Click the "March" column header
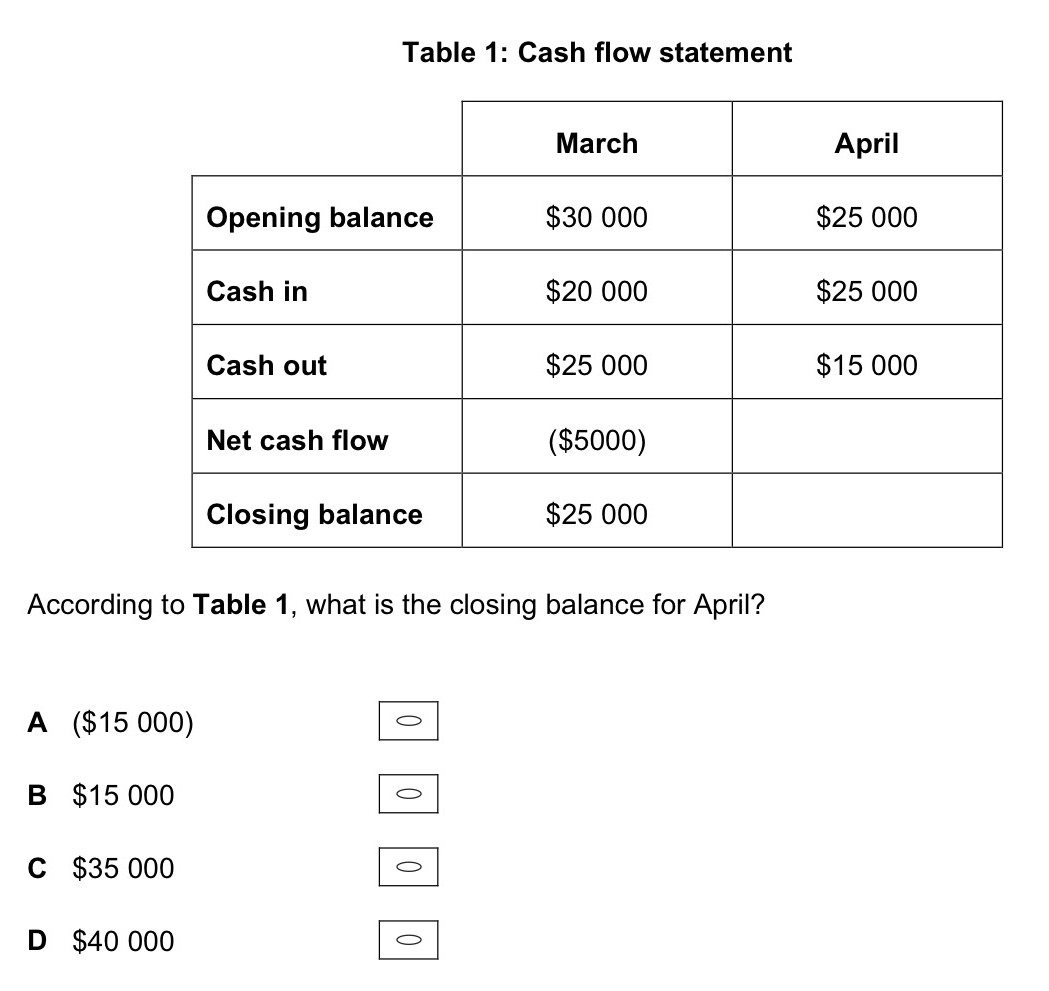This screenshot has width=1049, height=991. click(x=596, y=143)
